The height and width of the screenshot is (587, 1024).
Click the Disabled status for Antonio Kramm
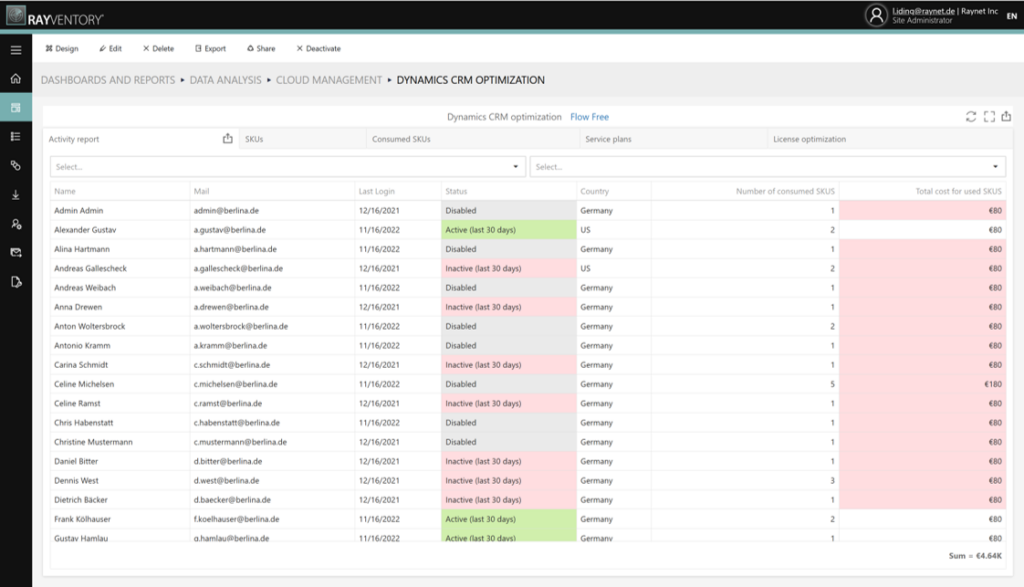click(509, 345)
